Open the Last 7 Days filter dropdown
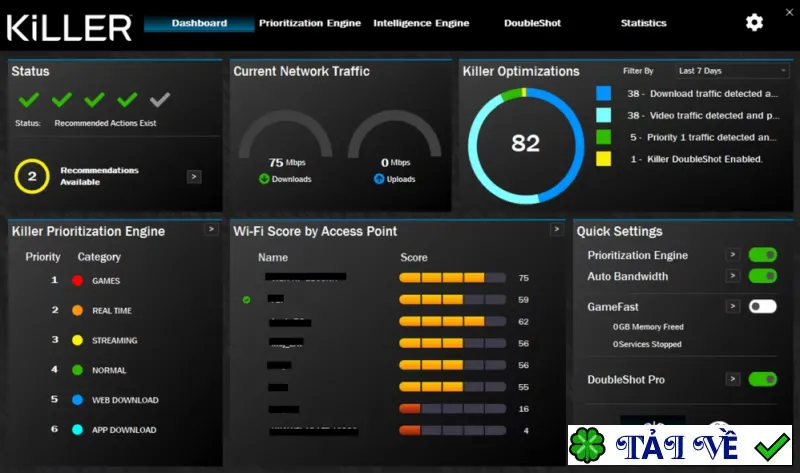800x473 pixels. point(733,71)
